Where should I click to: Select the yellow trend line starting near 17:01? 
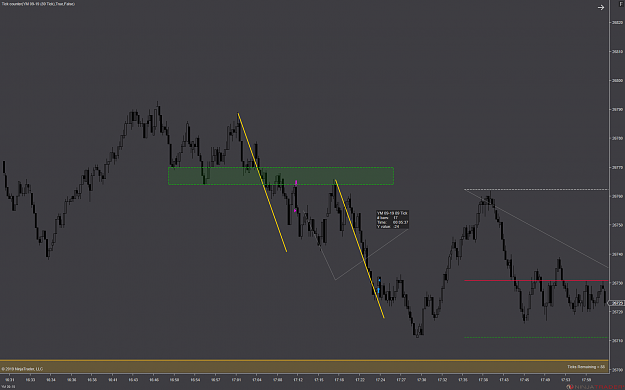pyautogui.click(x=262, y=182)
